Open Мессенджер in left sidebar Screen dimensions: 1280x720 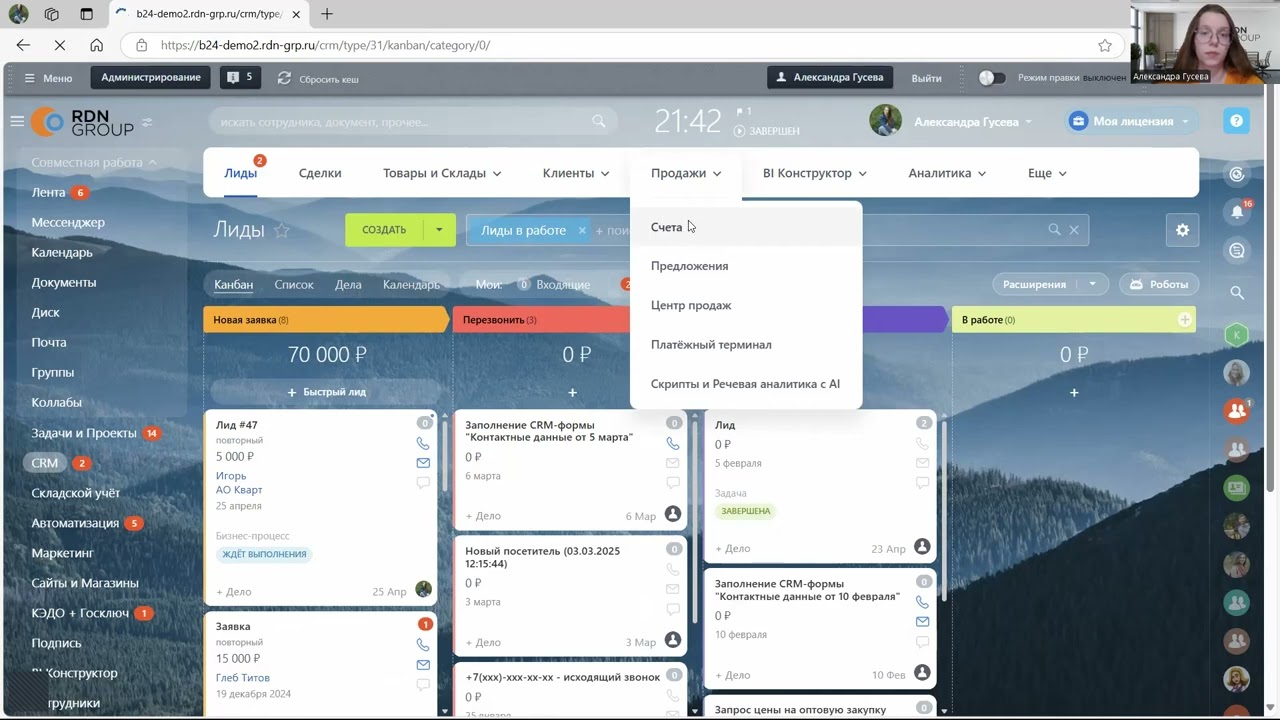point(68,222)
